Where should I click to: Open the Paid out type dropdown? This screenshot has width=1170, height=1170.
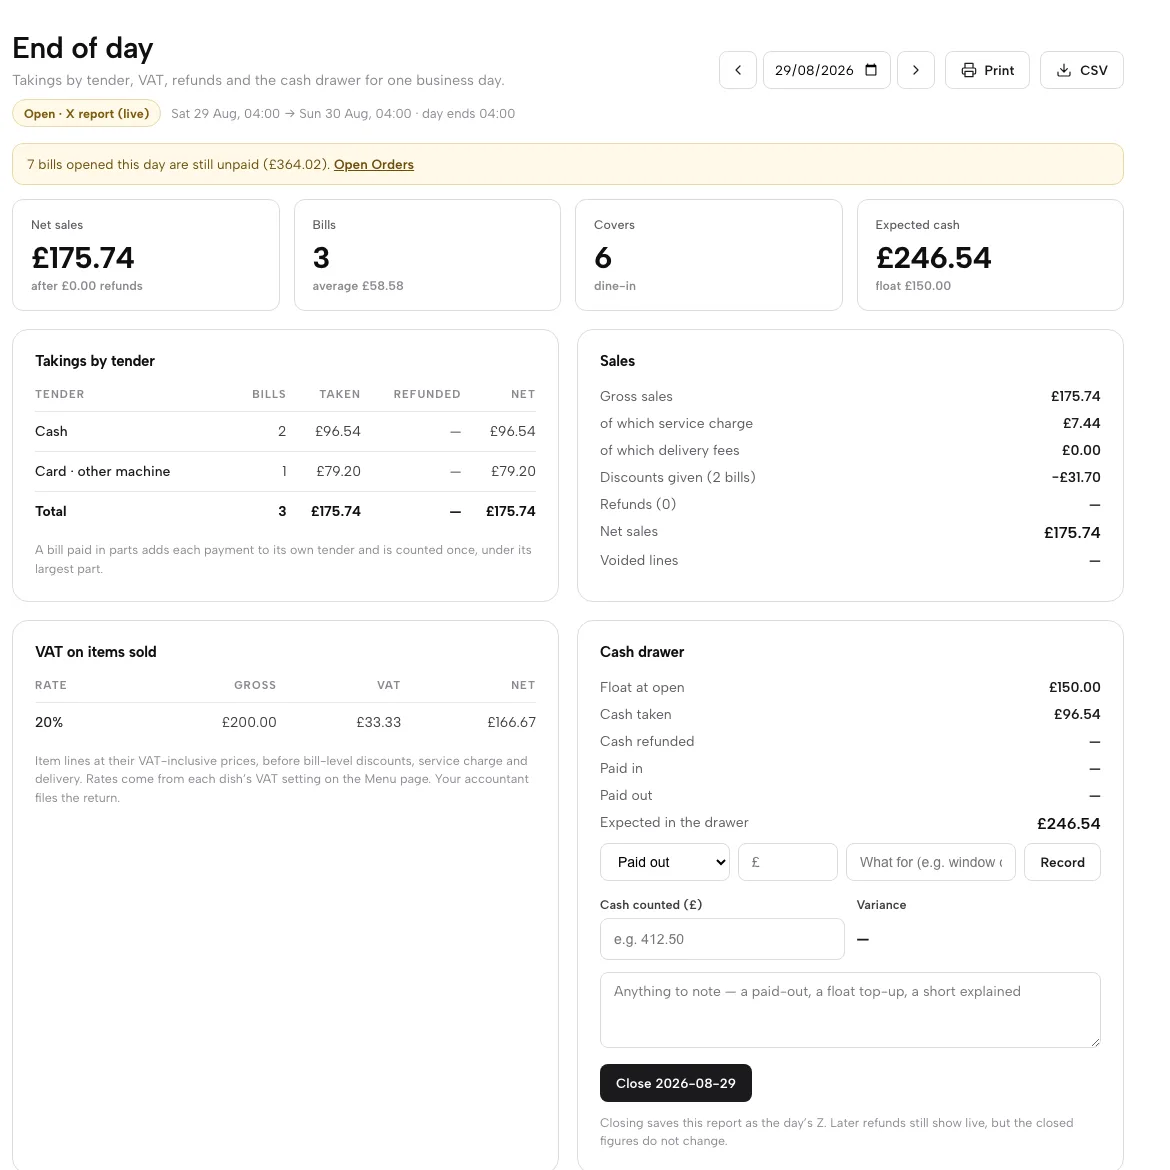pyautogui.click(x=665, y=863)
